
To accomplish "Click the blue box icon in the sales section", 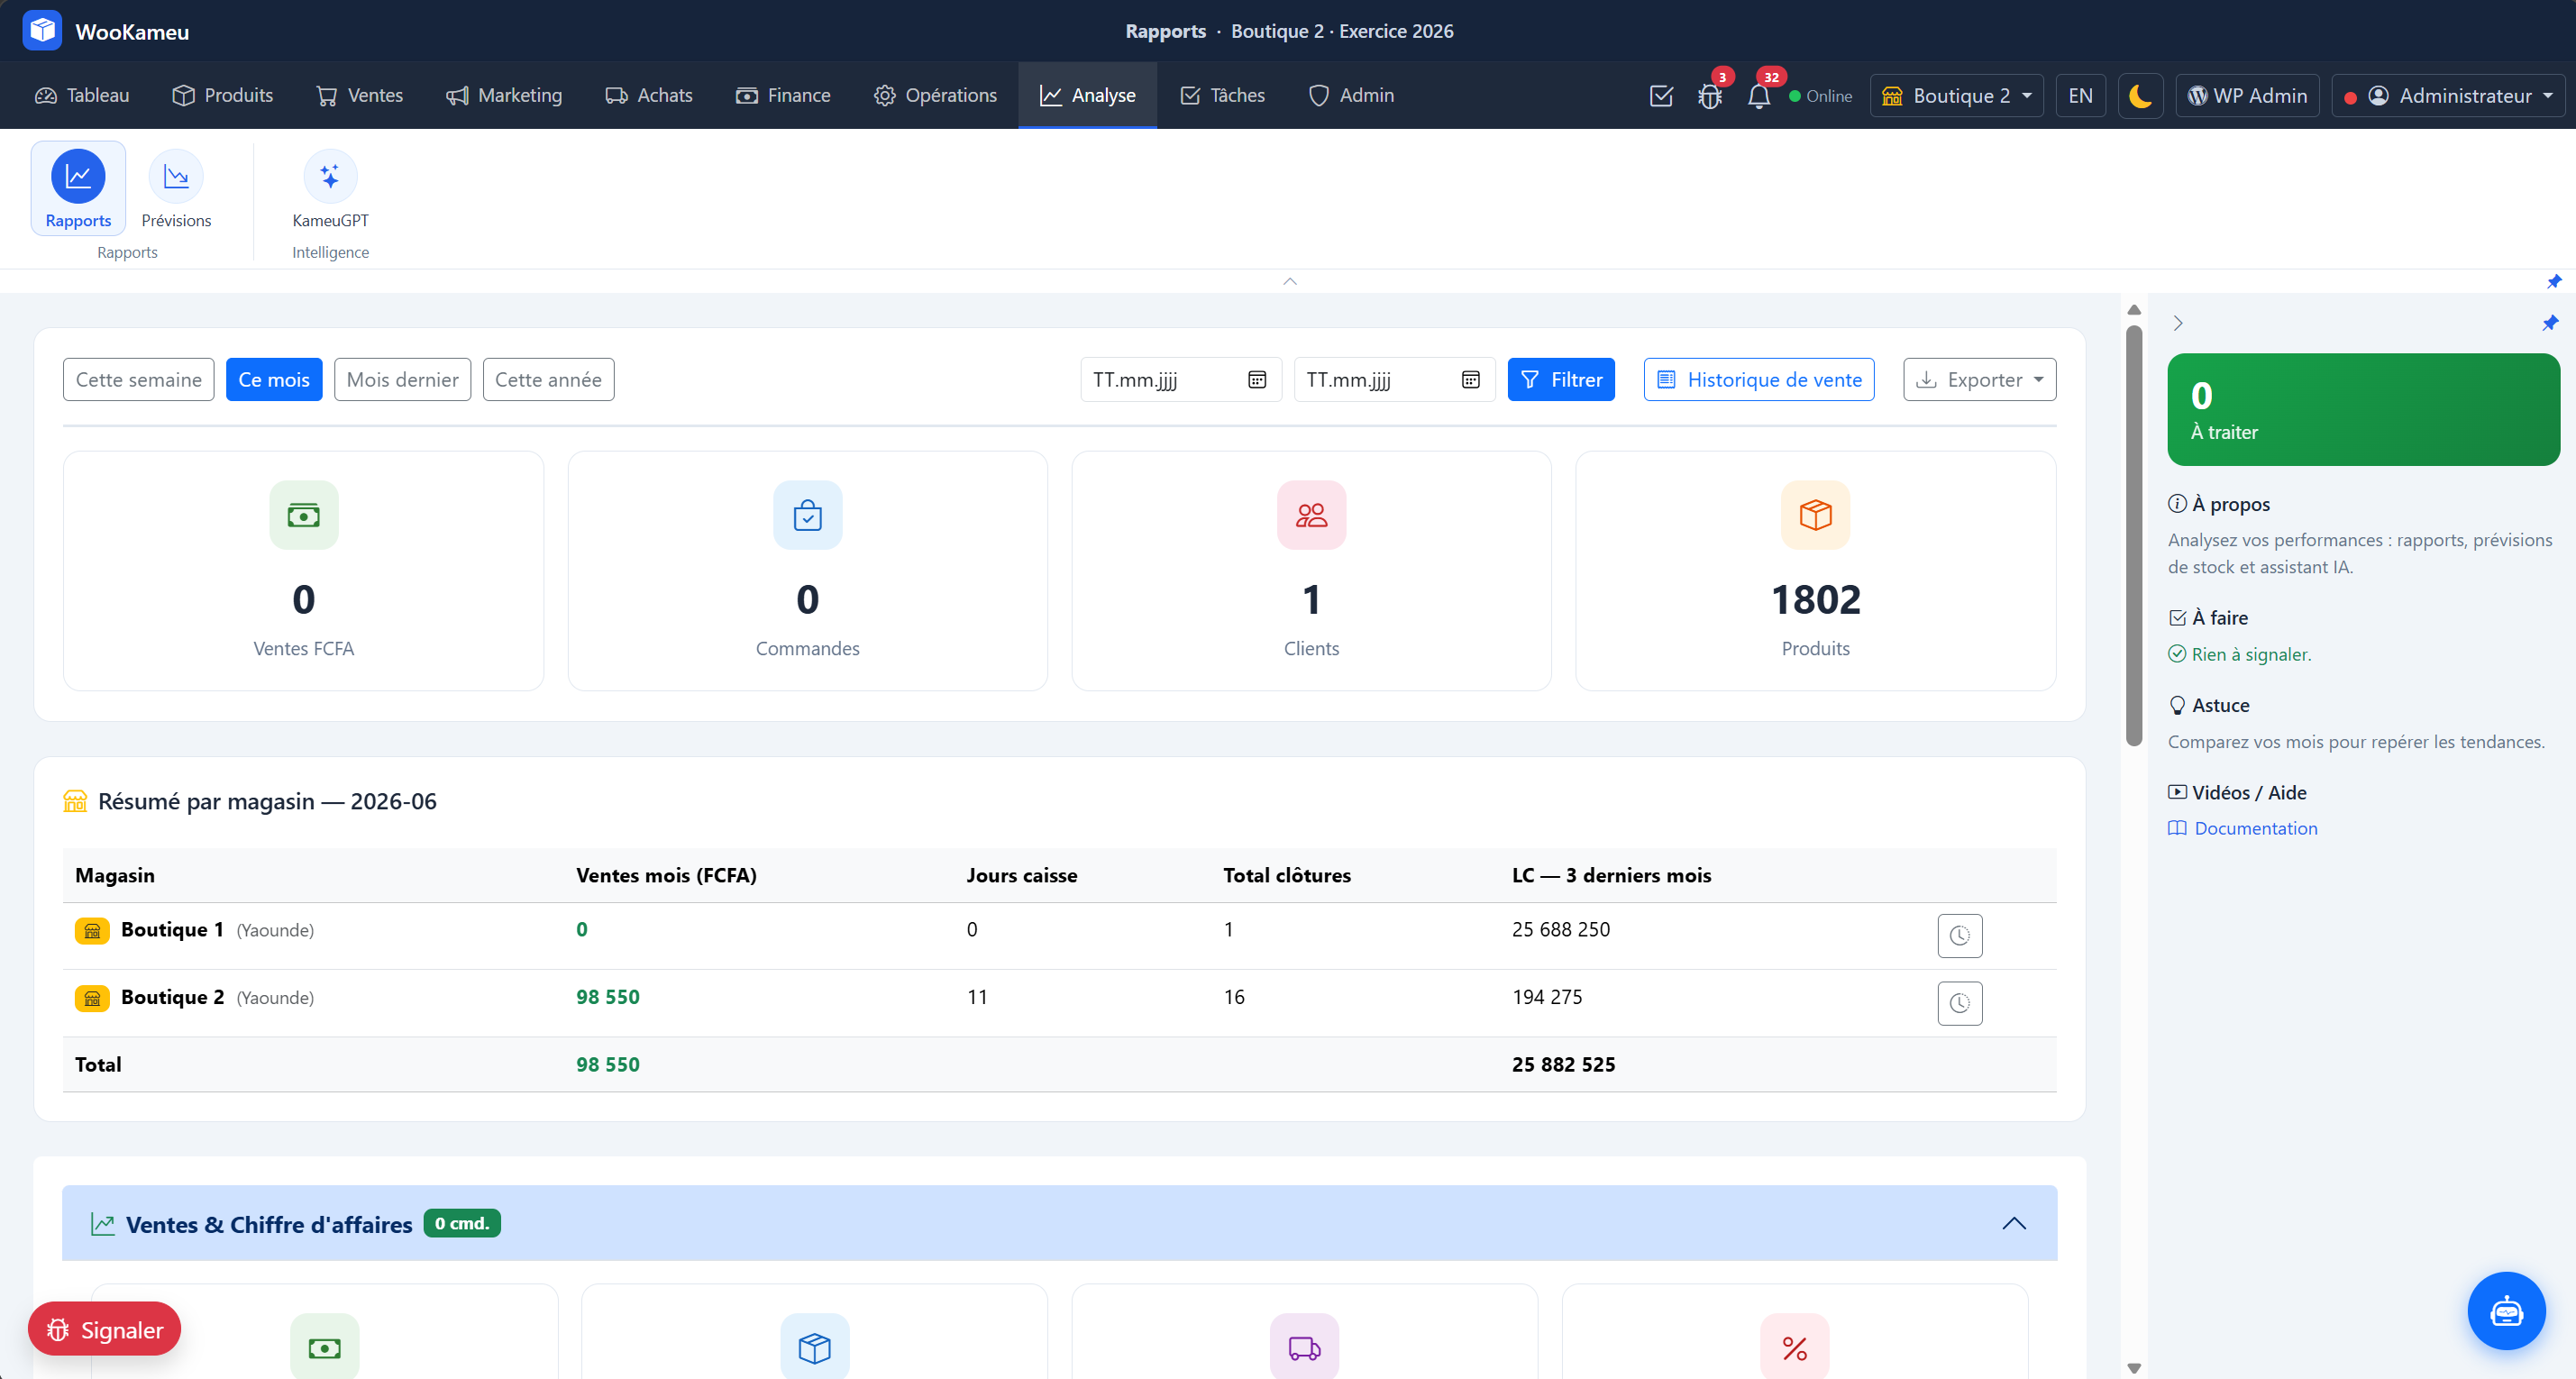I will pos(814,1347).
